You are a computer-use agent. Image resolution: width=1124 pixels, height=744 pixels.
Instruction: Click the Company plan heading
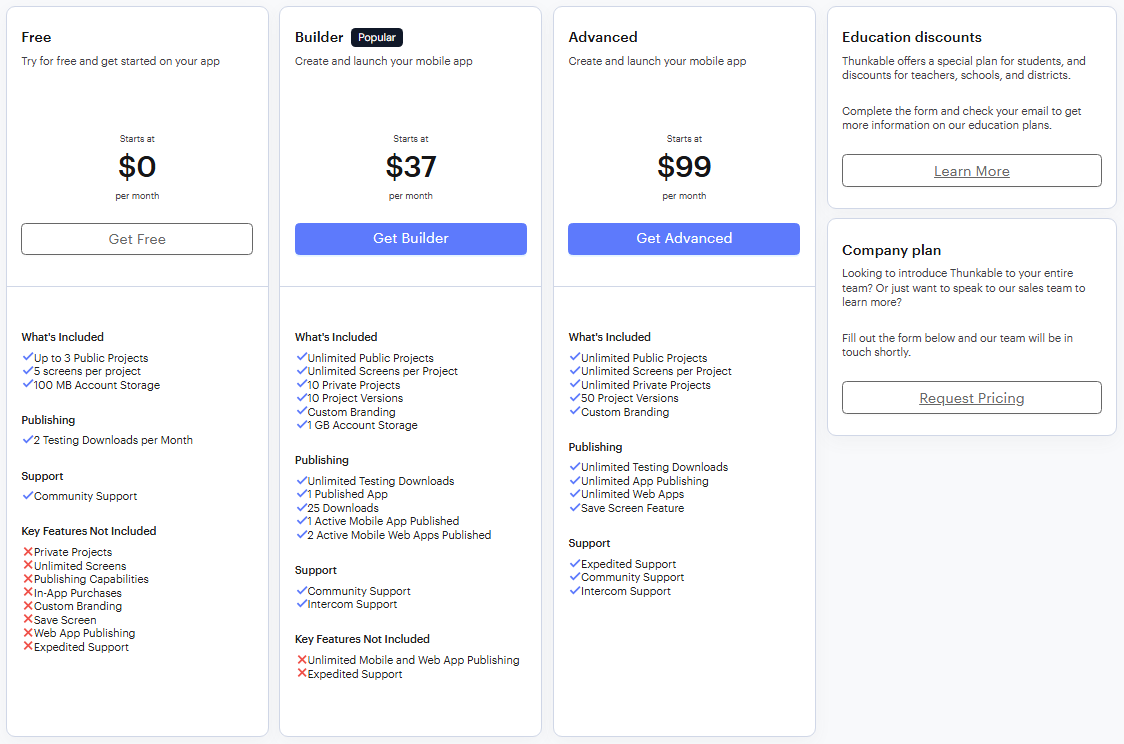891,250
